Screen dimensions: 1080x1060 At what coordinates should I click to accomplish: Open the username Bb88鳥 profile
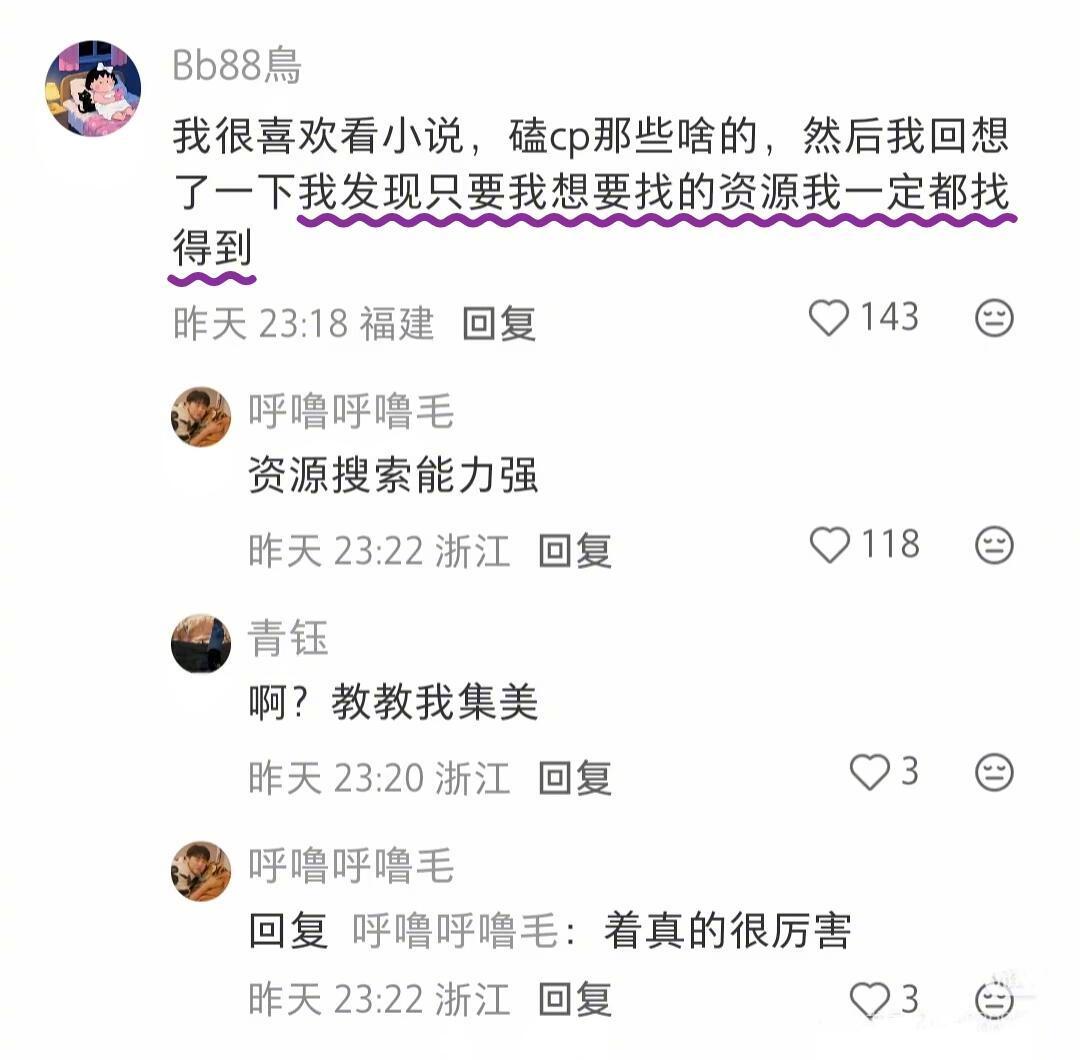coord(237,65)
